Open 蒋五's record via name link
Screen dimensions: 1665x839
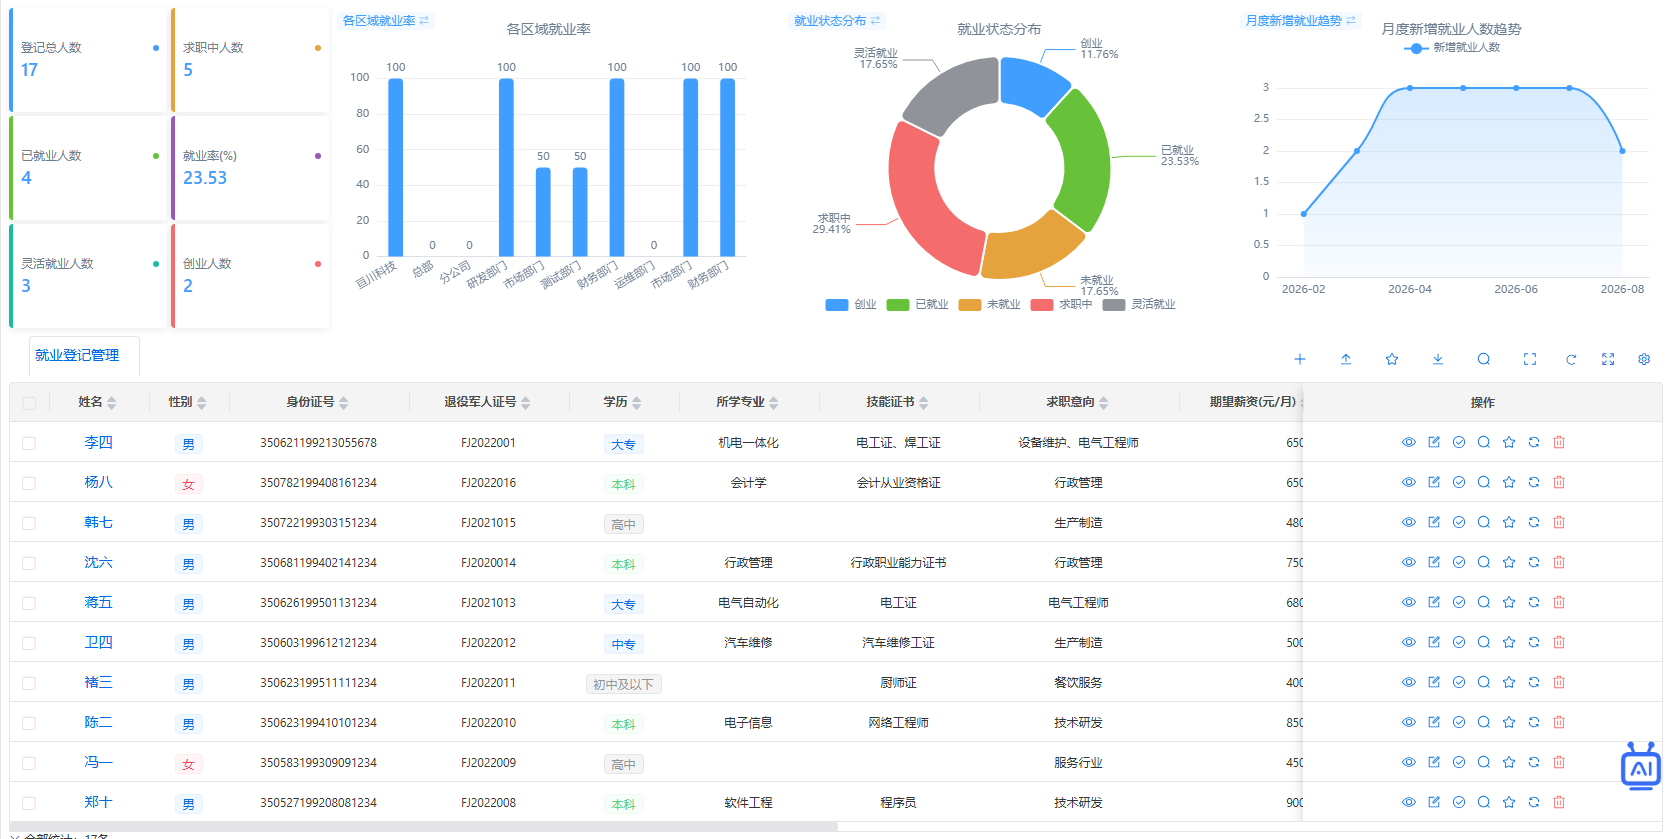[98, 602]
